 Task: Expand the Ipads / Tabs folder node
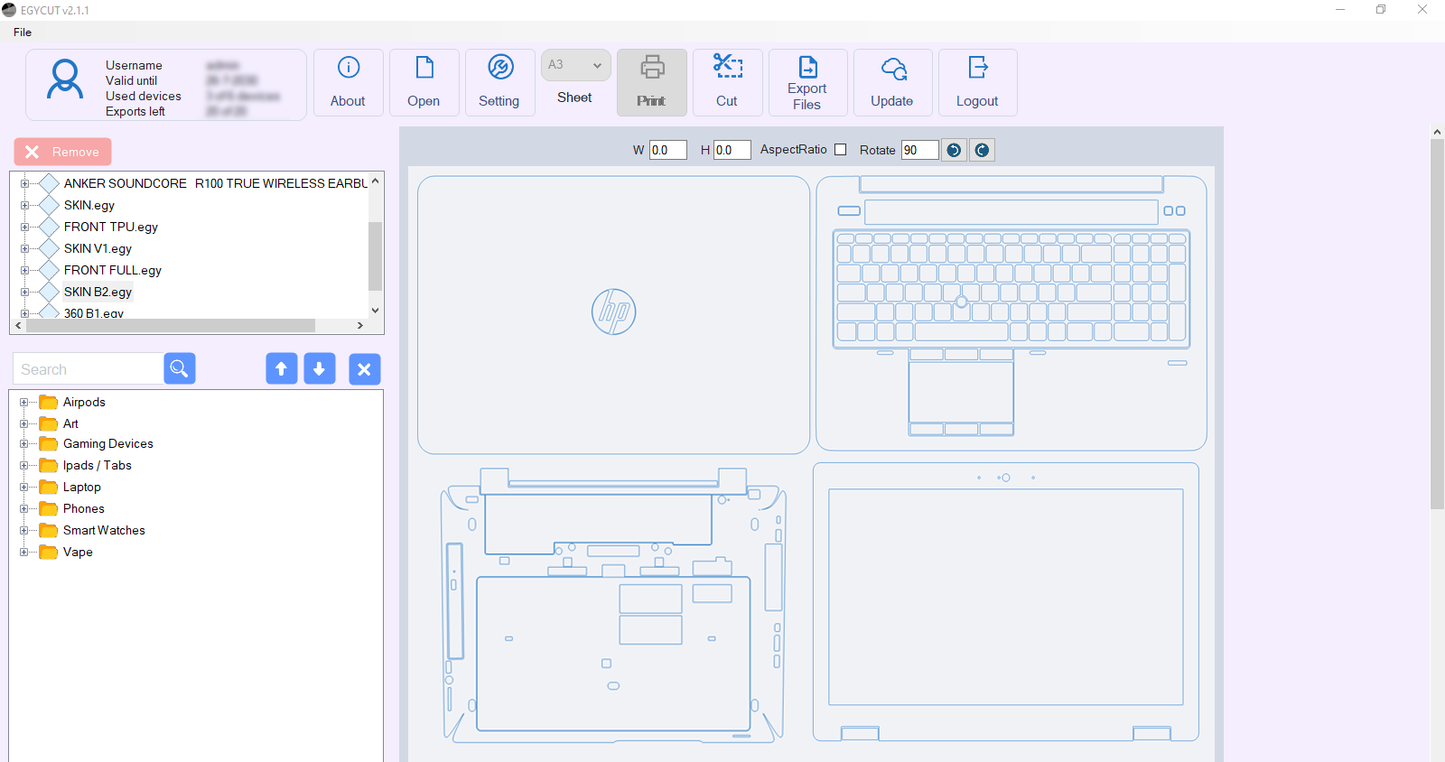click(24, 466)
